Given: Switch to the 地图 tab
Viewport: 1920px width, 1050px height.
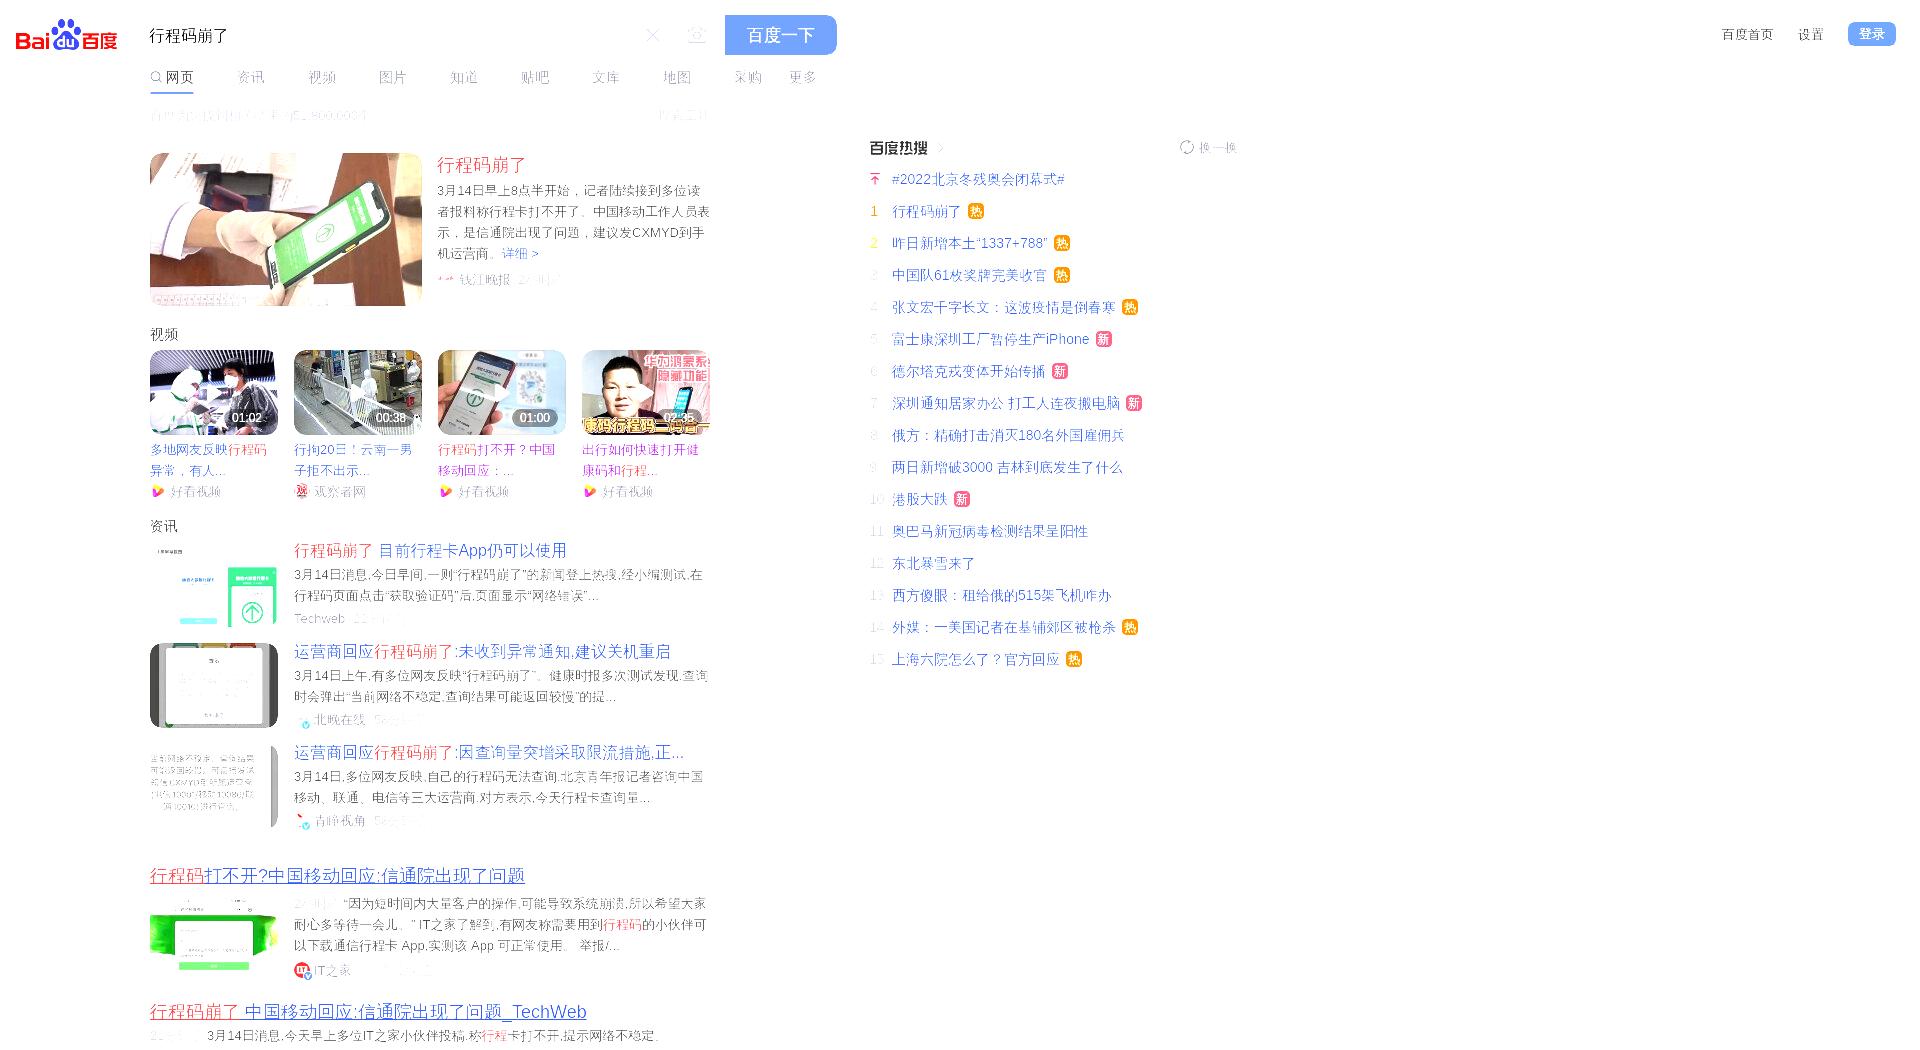Looking at the screenshot, I should [x=677, y=77].
